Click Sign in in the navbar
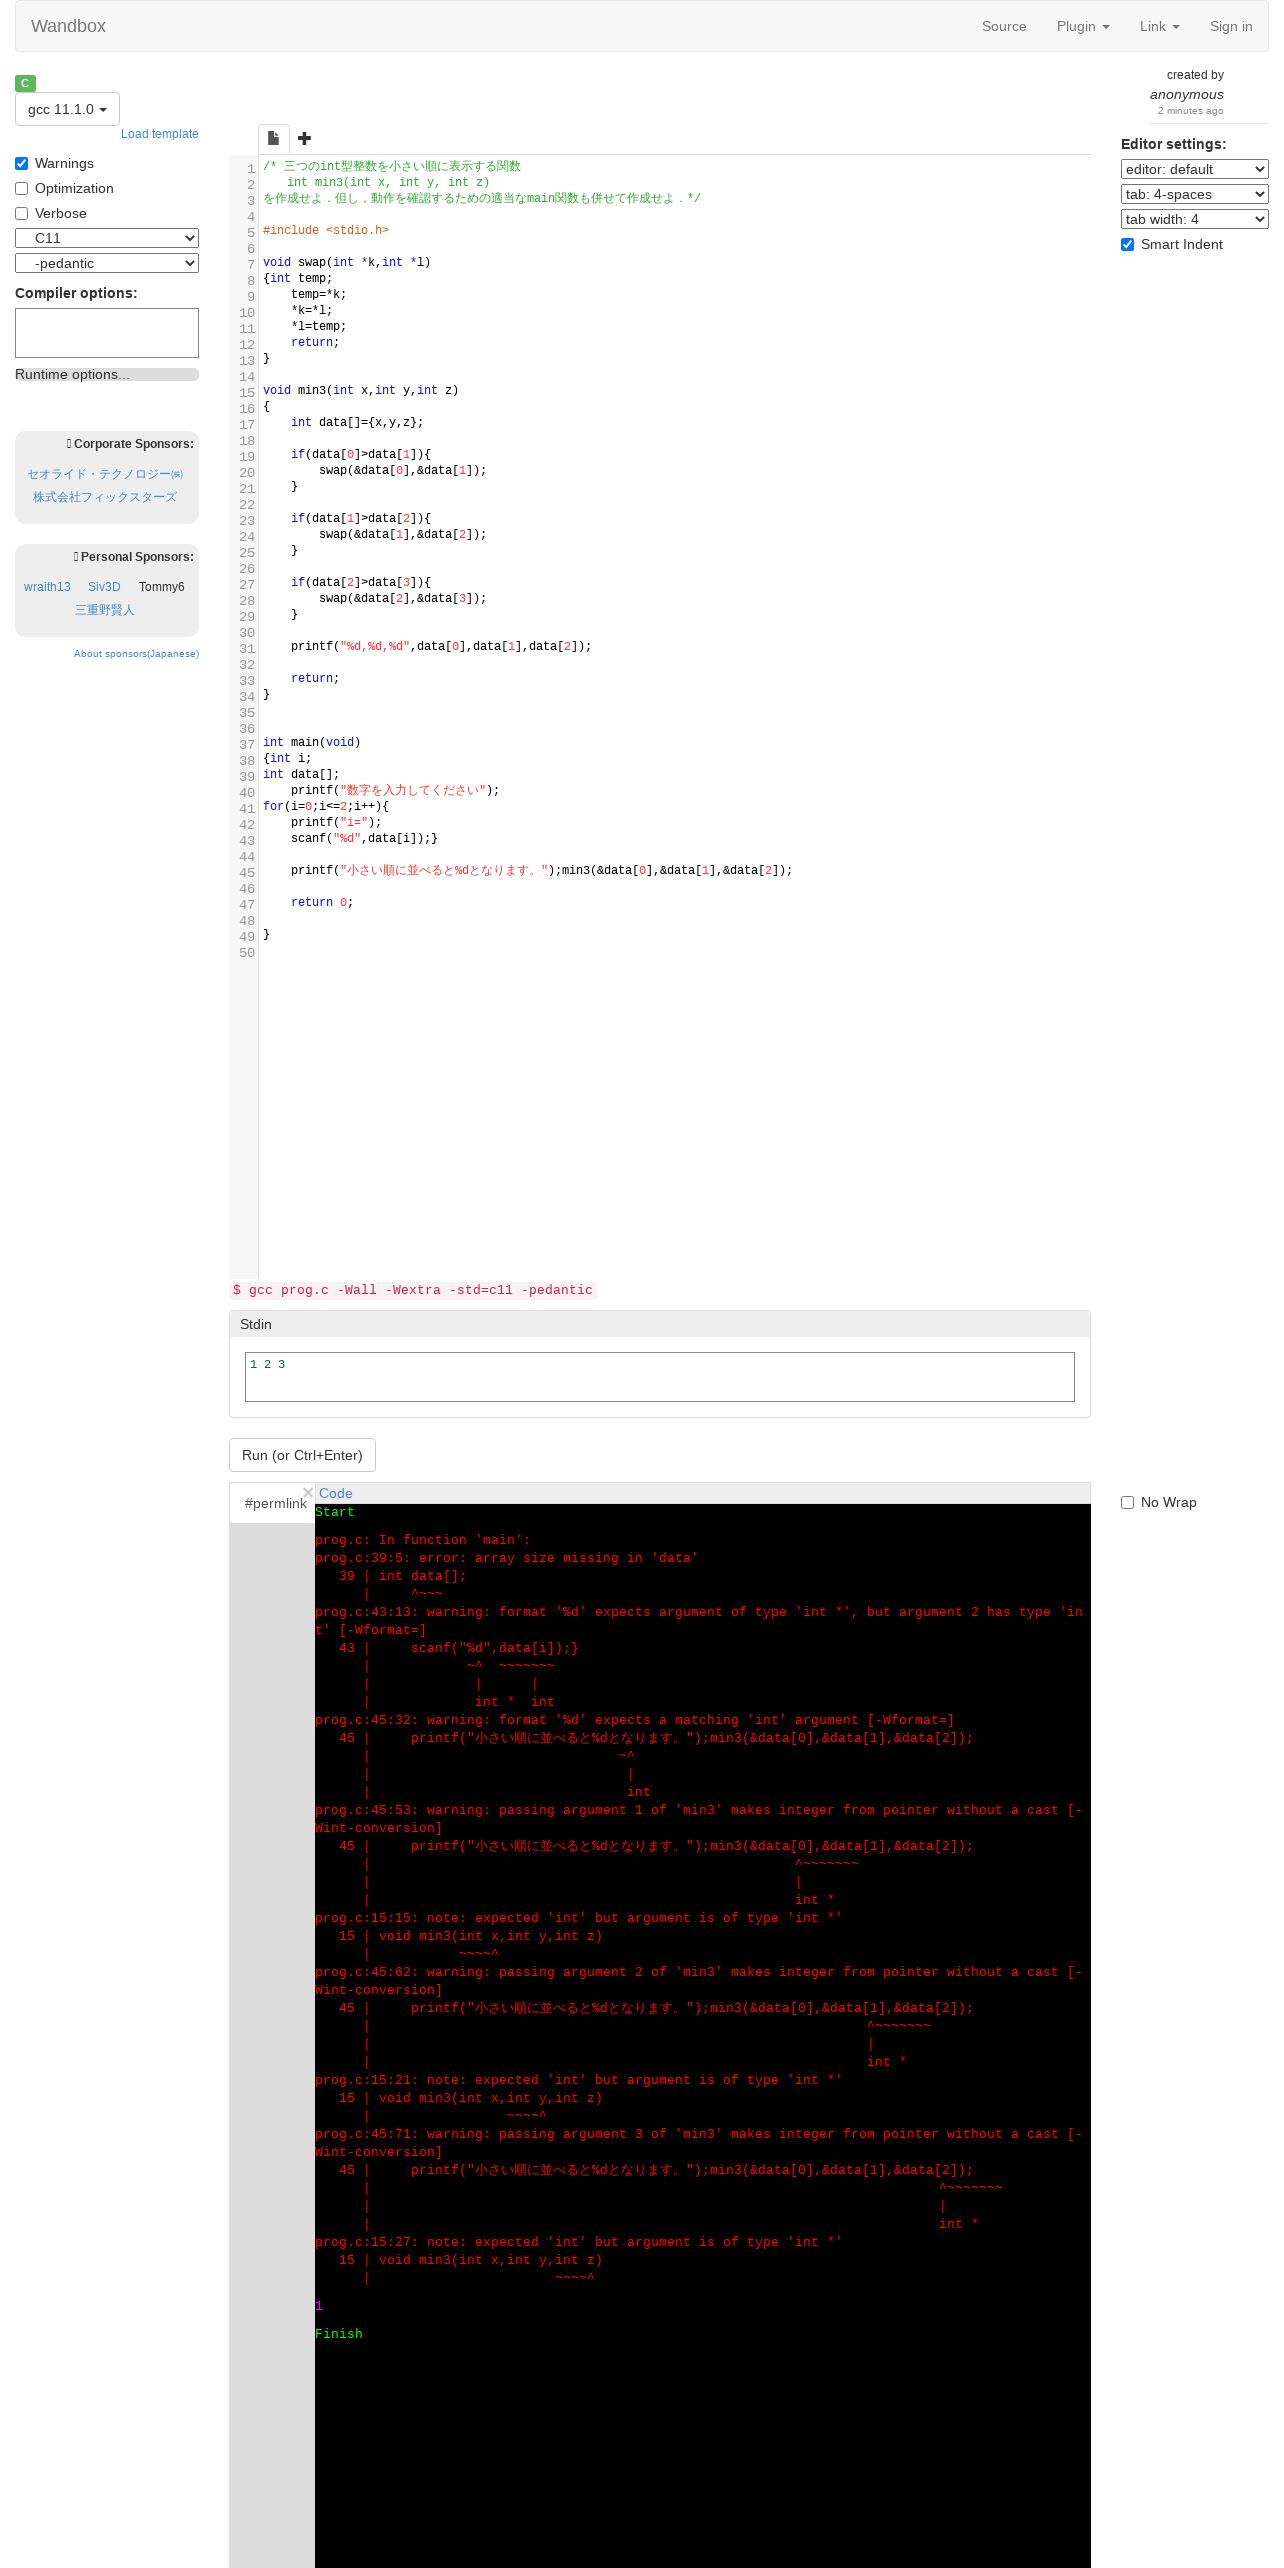The height and width of the screenshot is (2568, 1284). click(1231, 26)
